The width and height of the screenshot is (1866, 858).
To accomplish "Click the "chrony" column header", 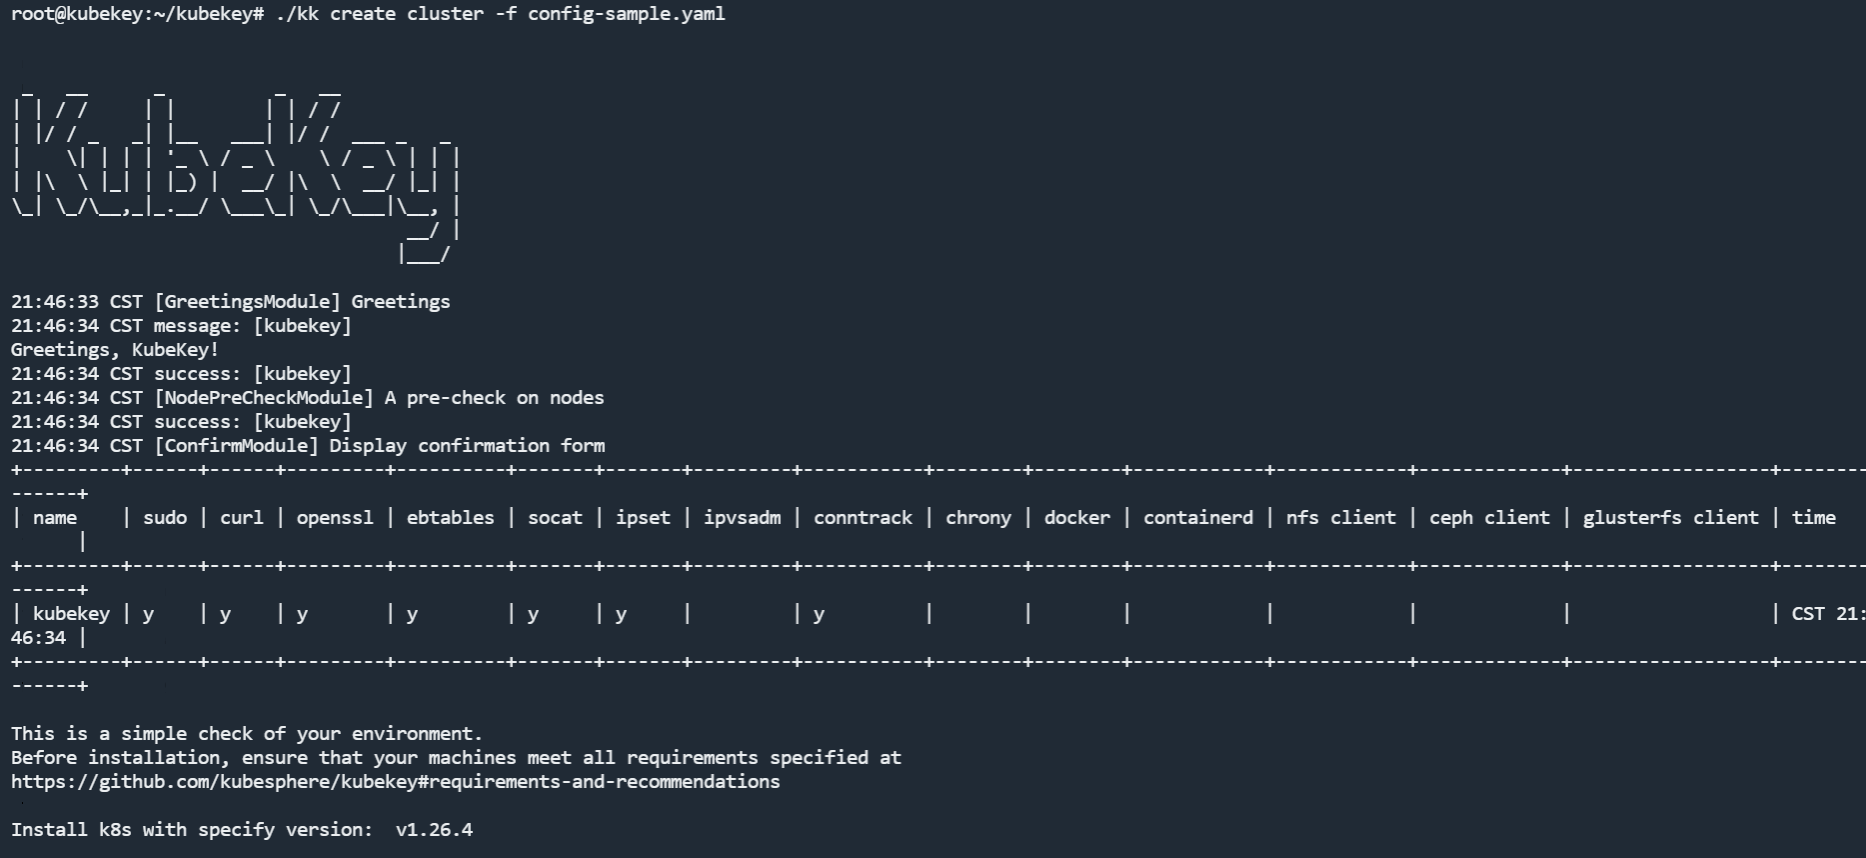I will coord(978,518).
